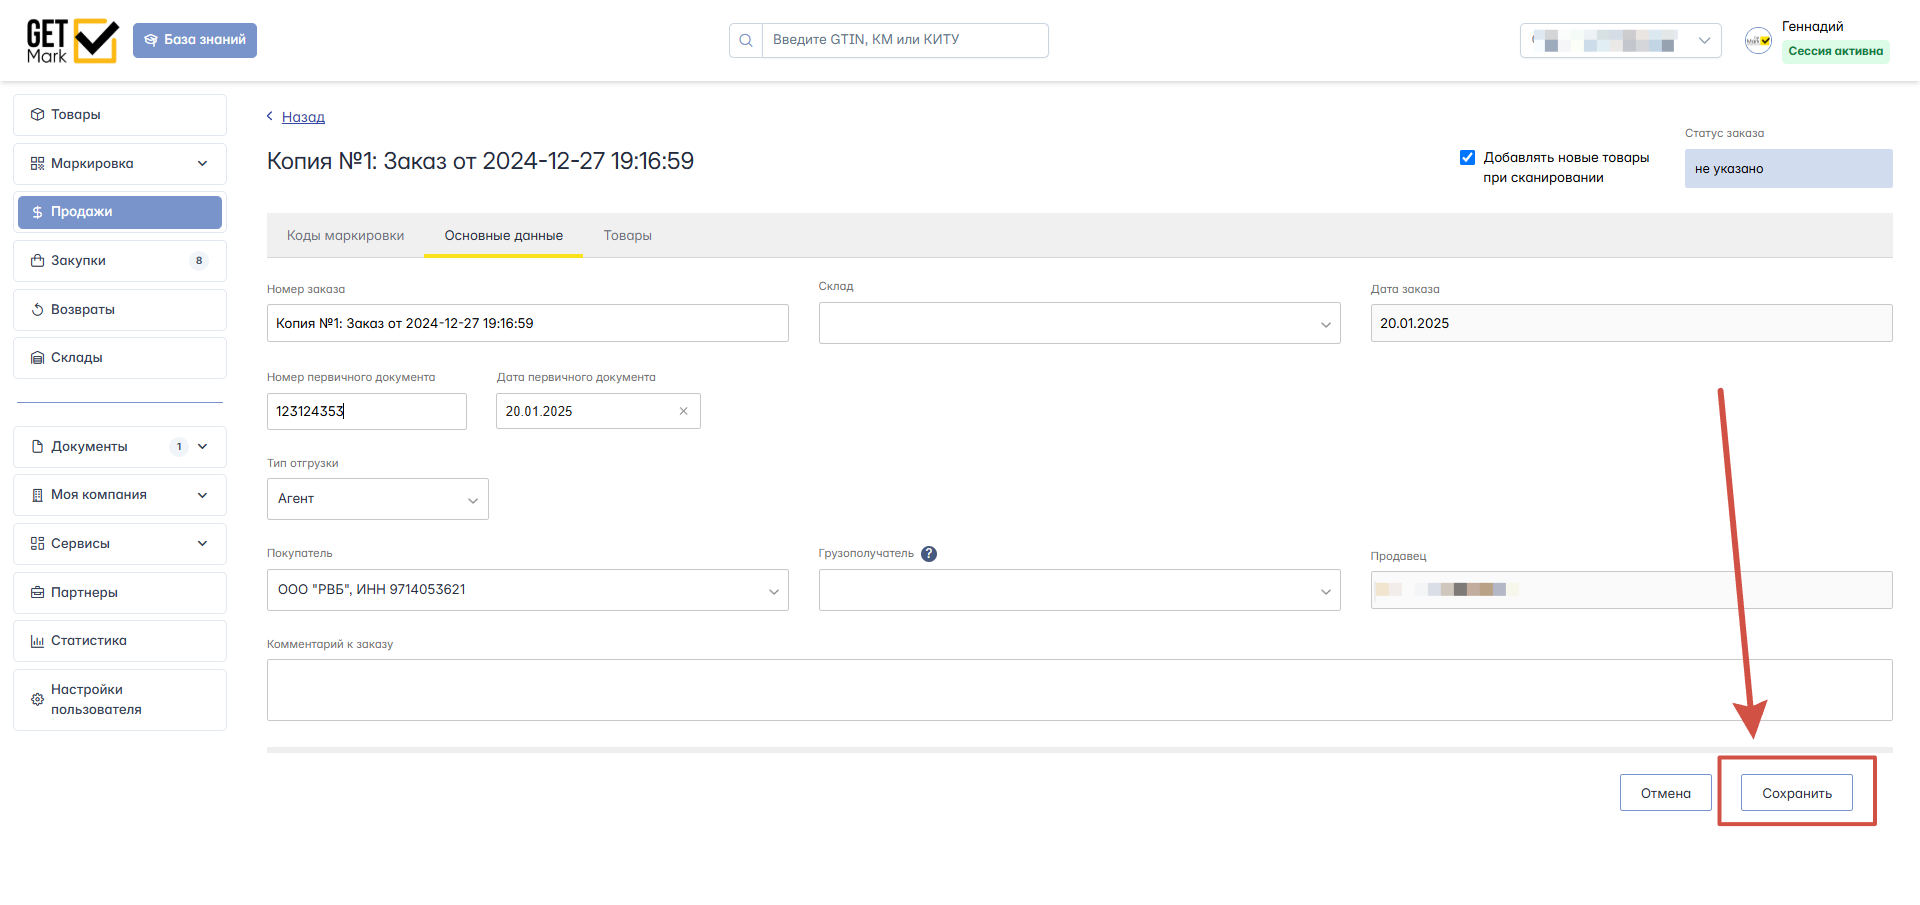Screen dimensions: 1920x905
Task: Switch to the Товары tab
Action: coord(628,236)
